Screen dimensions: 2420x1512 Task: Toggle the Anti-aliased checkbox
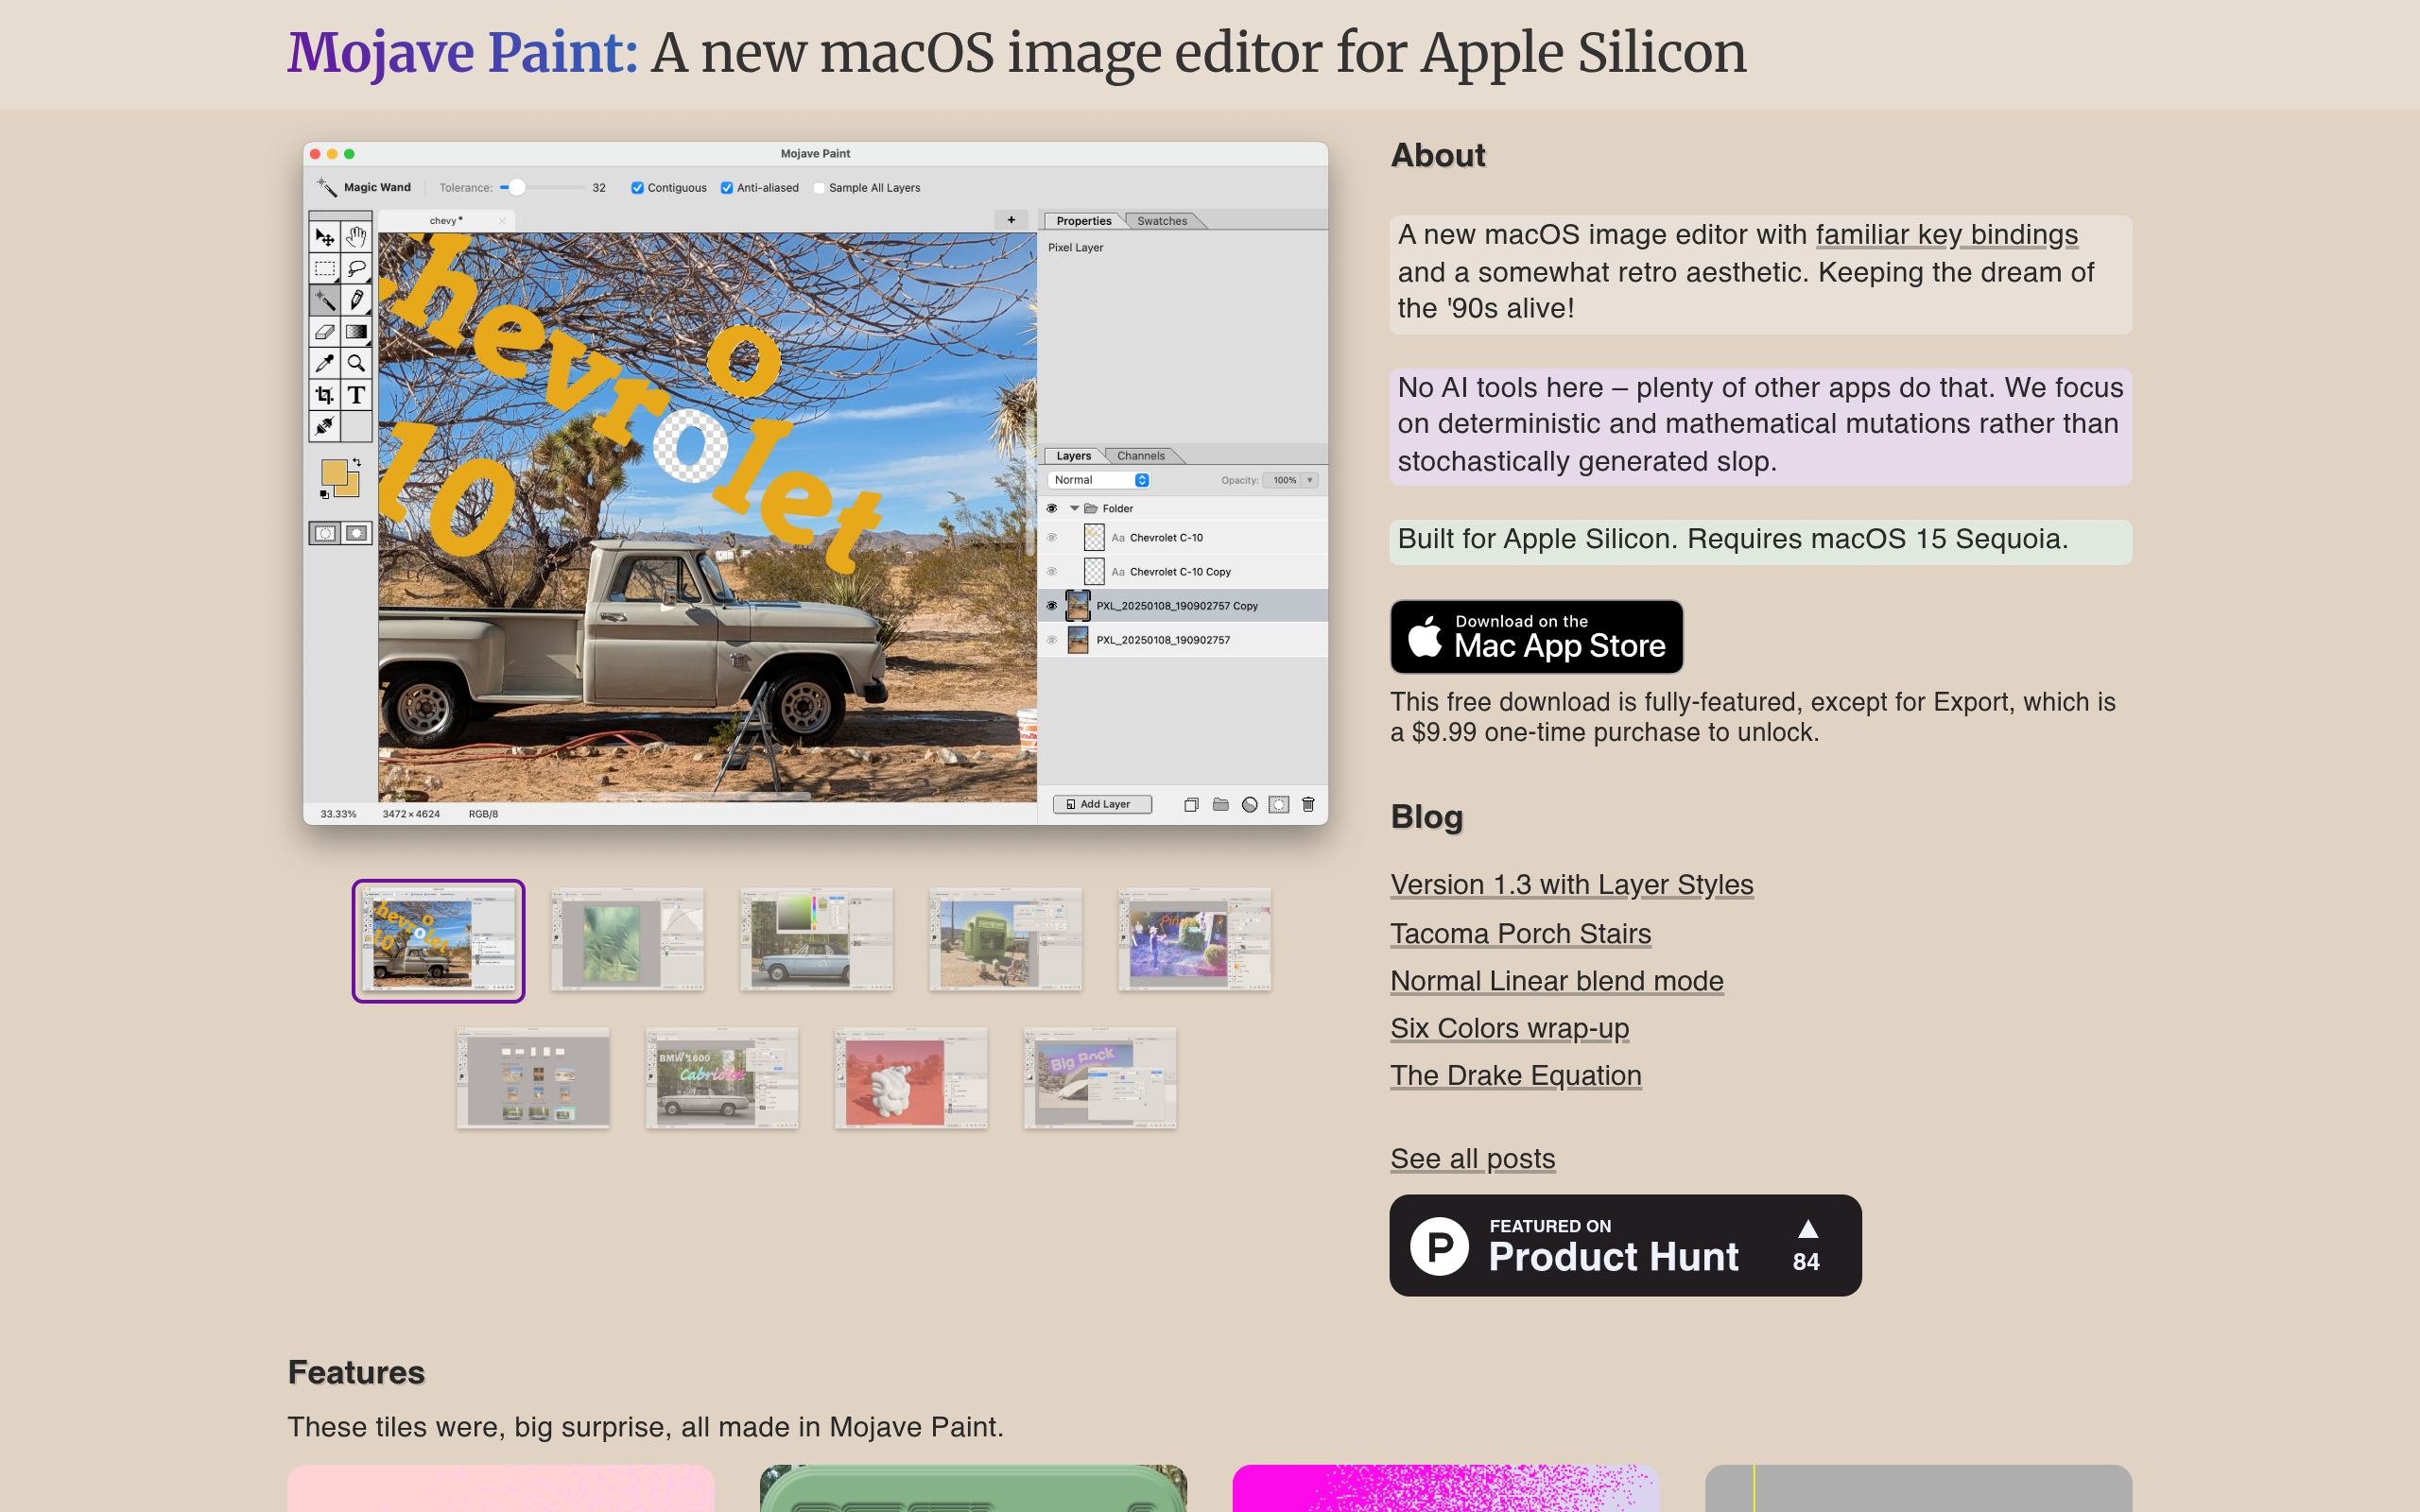pyautogui.click(x=727, y=188)
